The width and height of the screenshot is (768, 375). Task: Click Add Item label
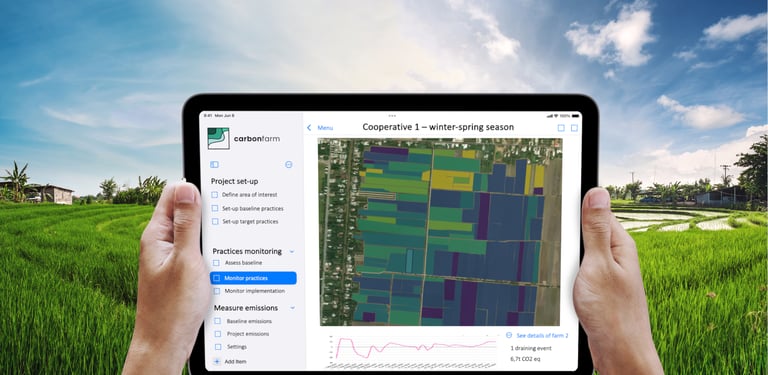(235, 361)
